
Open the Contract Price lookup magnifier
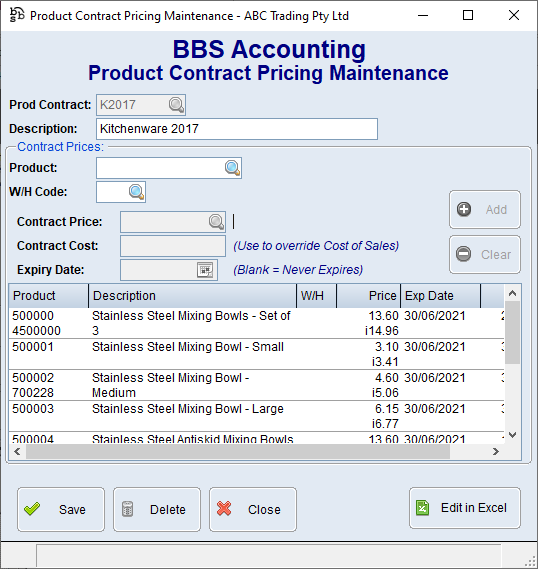[216, 222]
